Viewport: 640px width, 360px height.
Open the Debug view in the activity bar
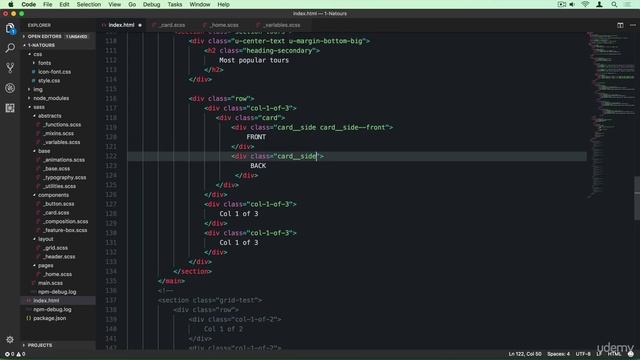10,88
